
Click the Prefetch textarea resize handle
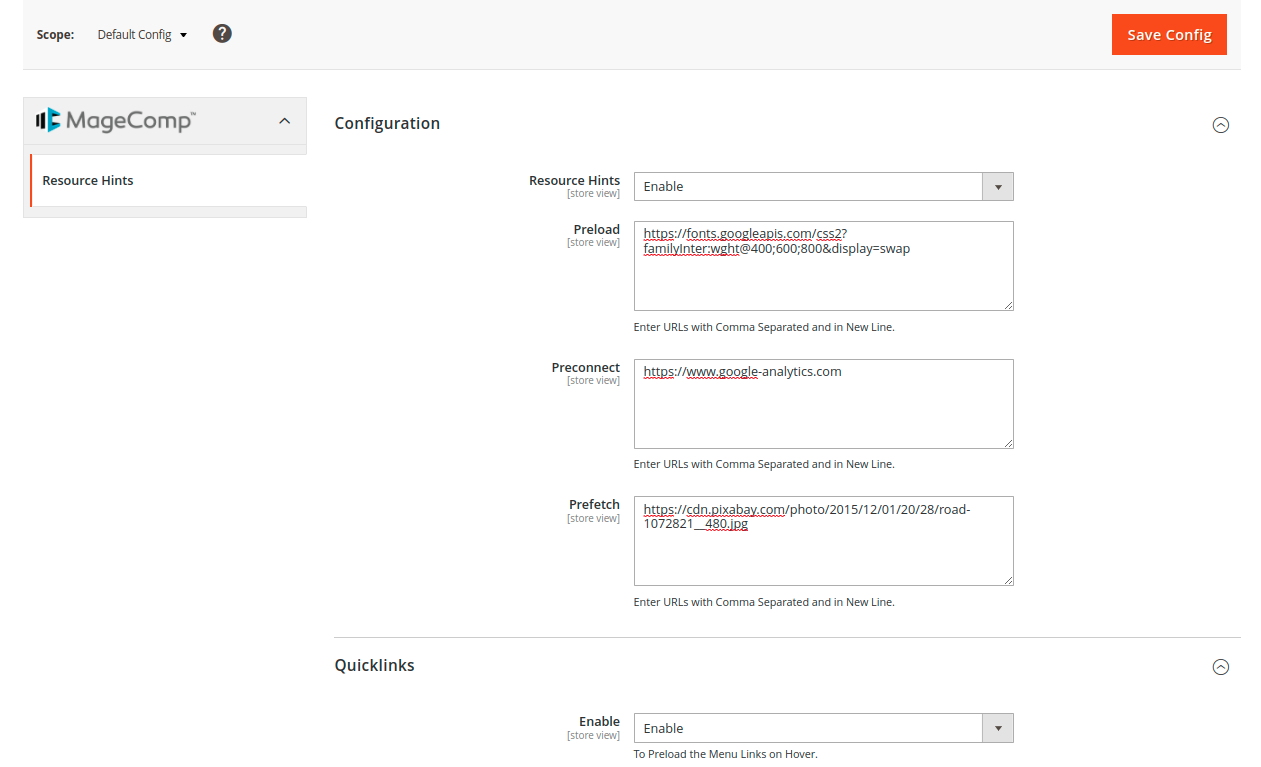point(1007,579)
